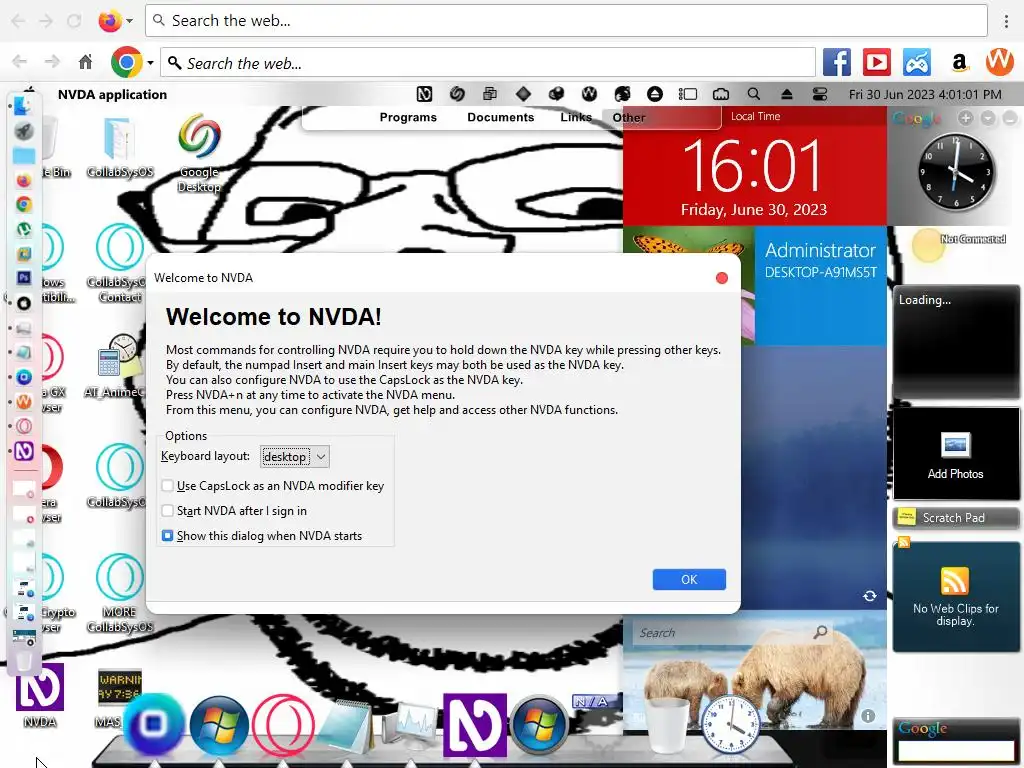Open the NVDA desktop shortcut
Viewport: 1024px width, 768px height.
coord(40,696)
